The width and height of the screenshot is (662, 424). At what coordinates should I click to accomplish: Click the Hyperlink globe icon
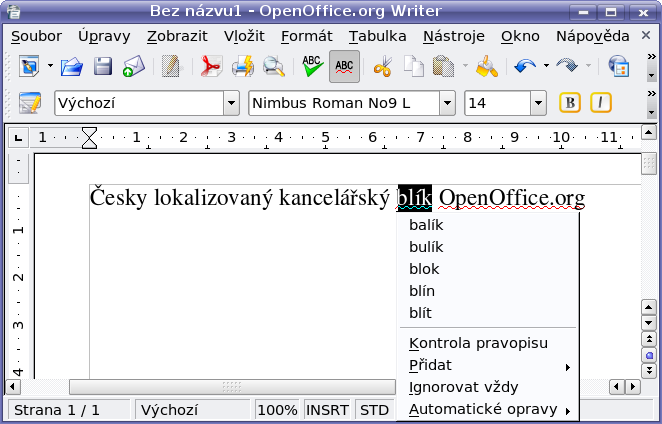619,66
